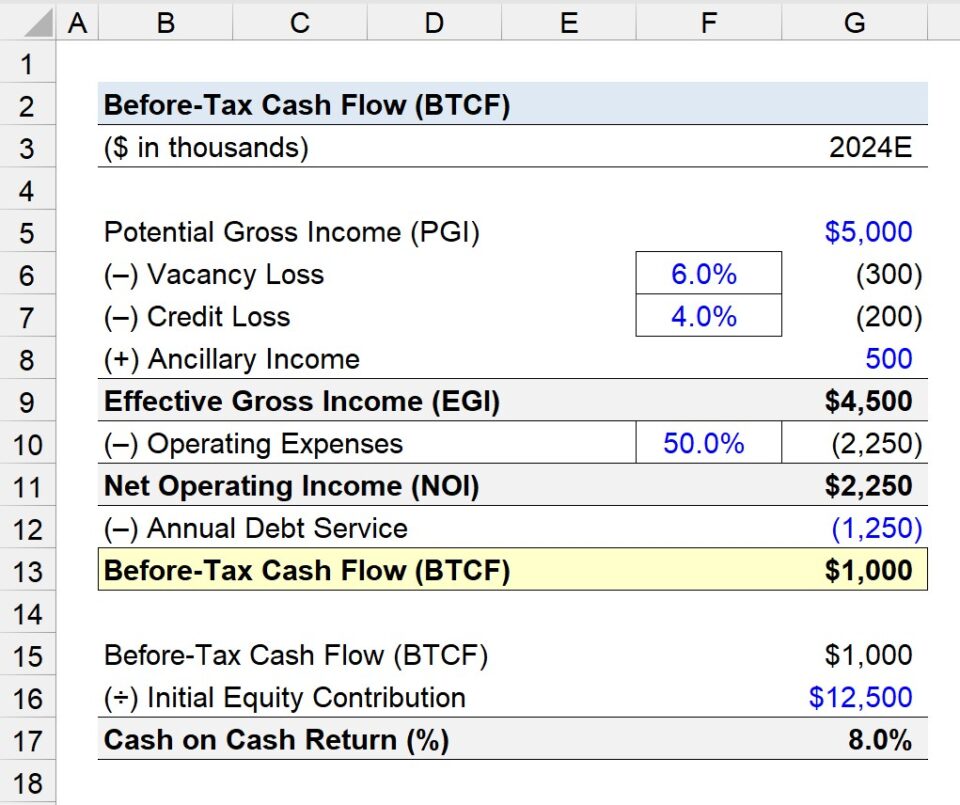Select the cell containing the 6.0% Vacancy Loss rate
Screen dimensions: 960x805
tap(708, 274)
